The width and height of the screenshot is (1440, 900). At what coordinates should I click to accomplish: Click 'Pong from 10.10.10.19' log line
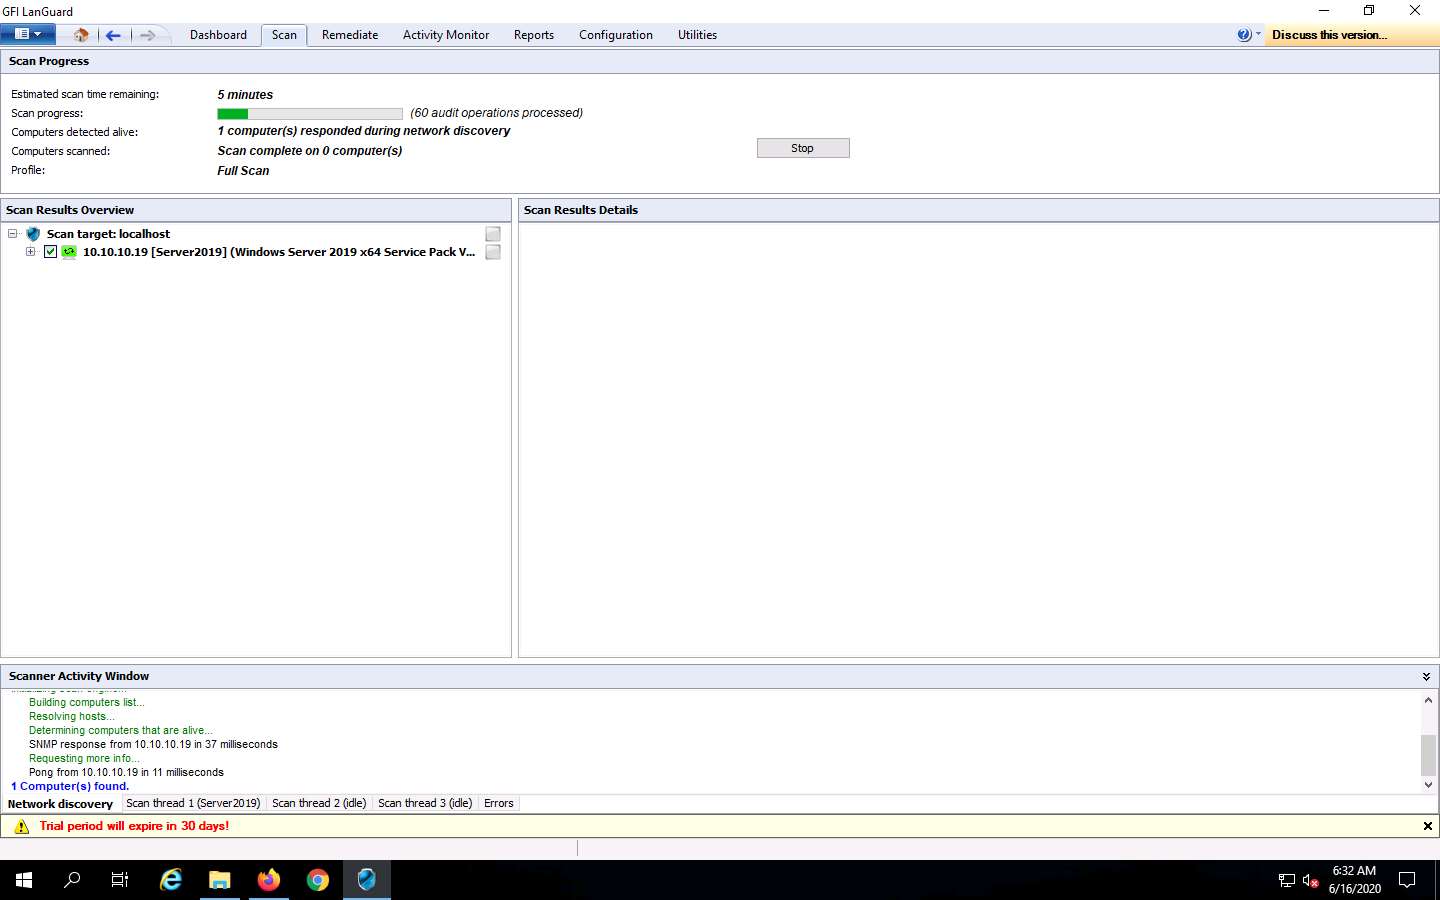click(x=126, y=772)
